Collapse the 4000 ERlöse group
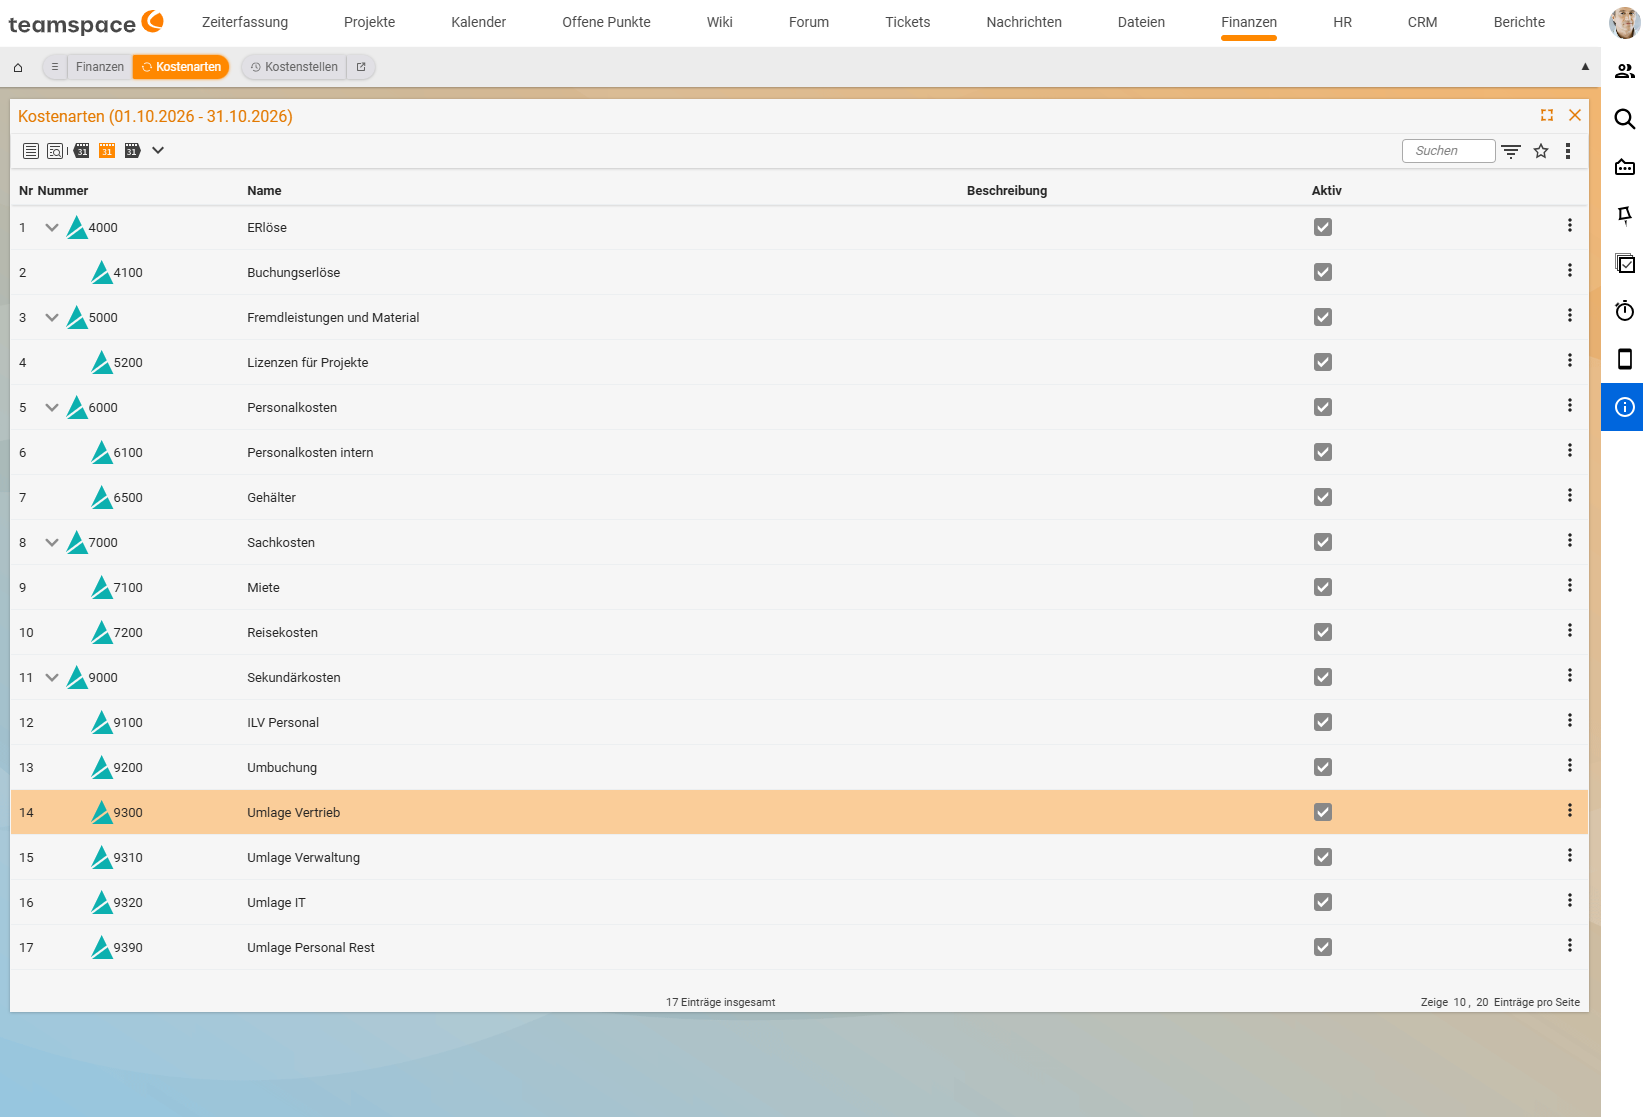 [52, 228]
